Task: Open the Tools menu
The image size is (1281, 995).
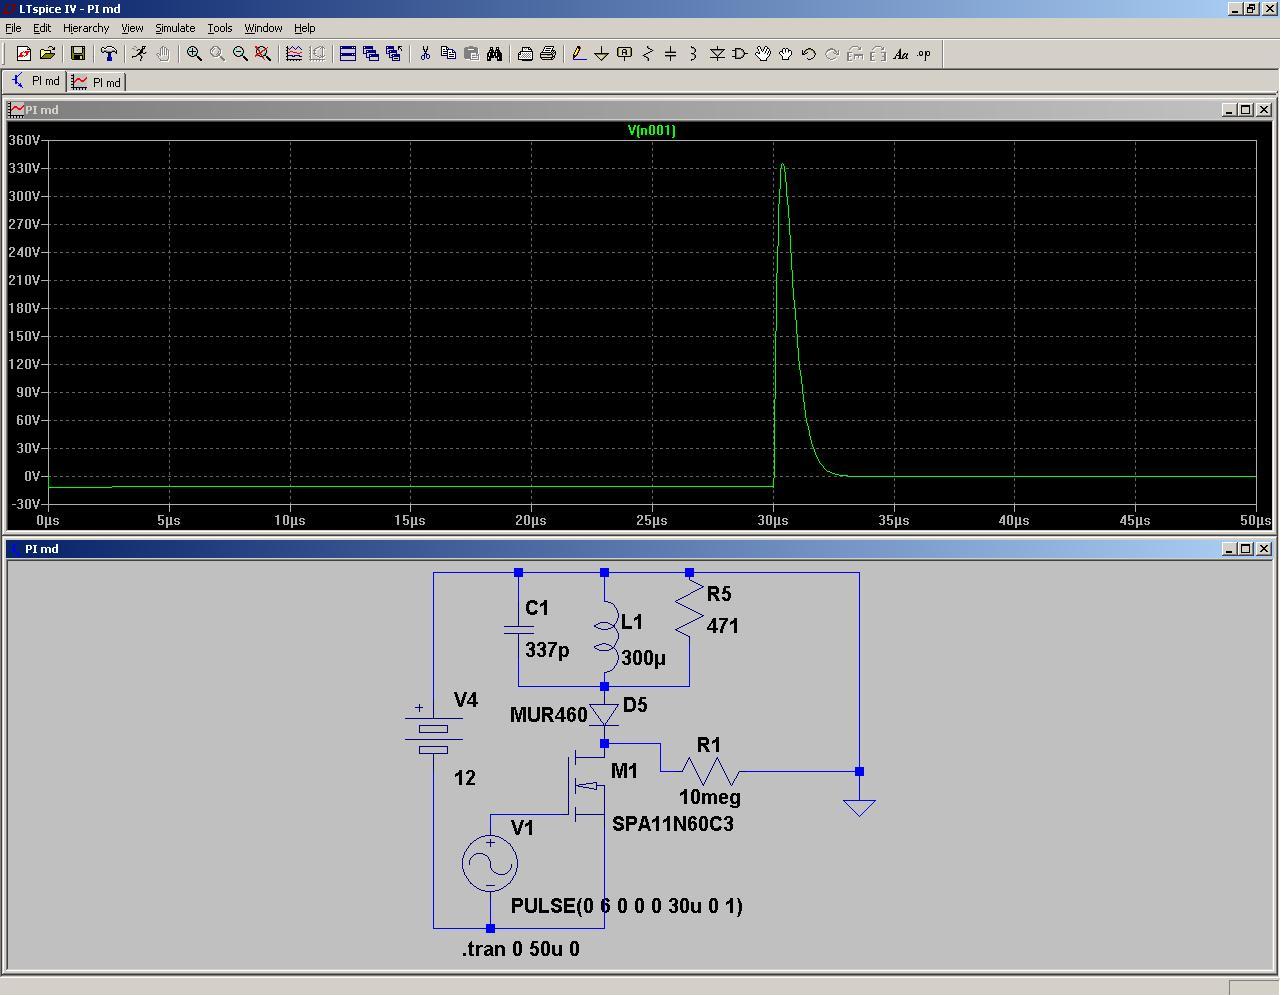Action: coord(219,28)
